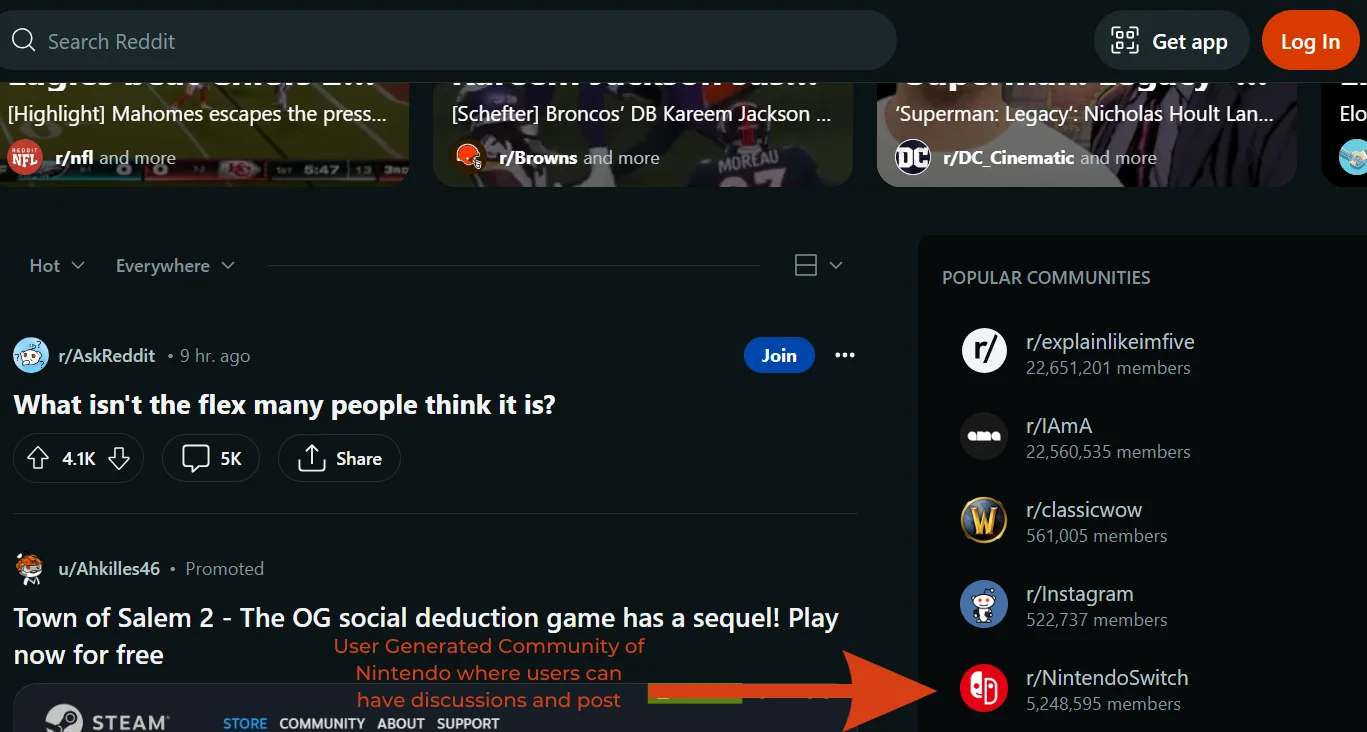The image size is (1367, 732).
Task: Open the post overflow menu
Action: pos(844,355)
